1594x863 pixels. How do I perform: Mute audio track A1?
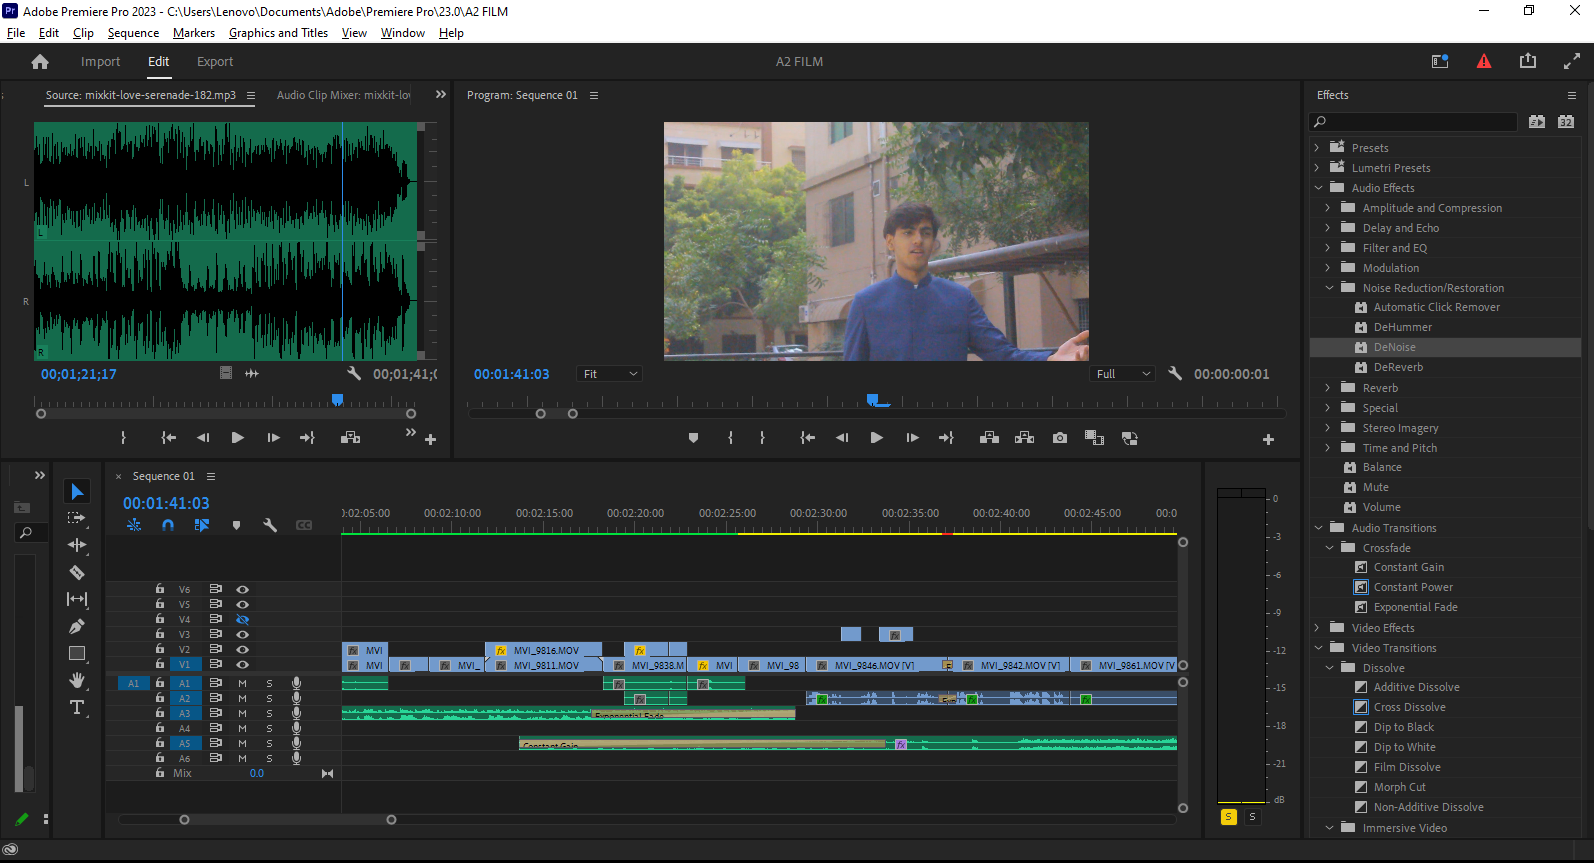click(x=242, y=683)
